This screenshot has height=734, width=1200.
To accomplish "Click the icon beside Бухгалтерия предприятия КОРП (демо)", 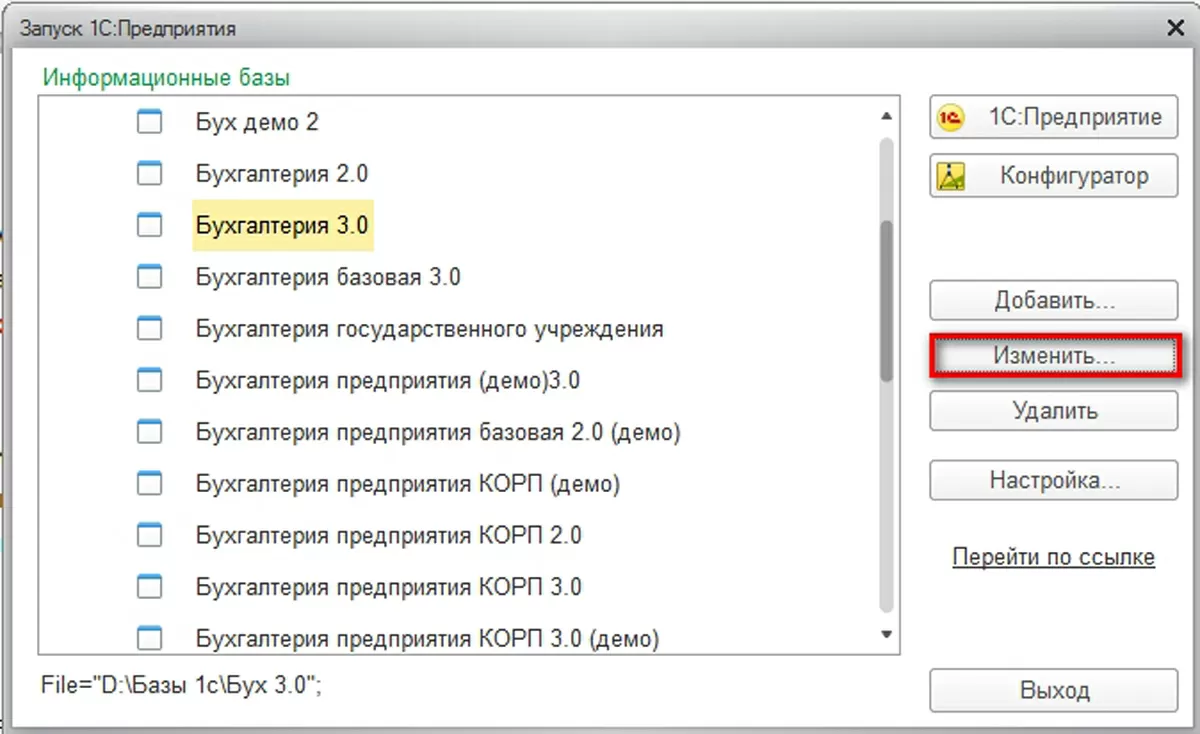I will click(x=149, y=484).
